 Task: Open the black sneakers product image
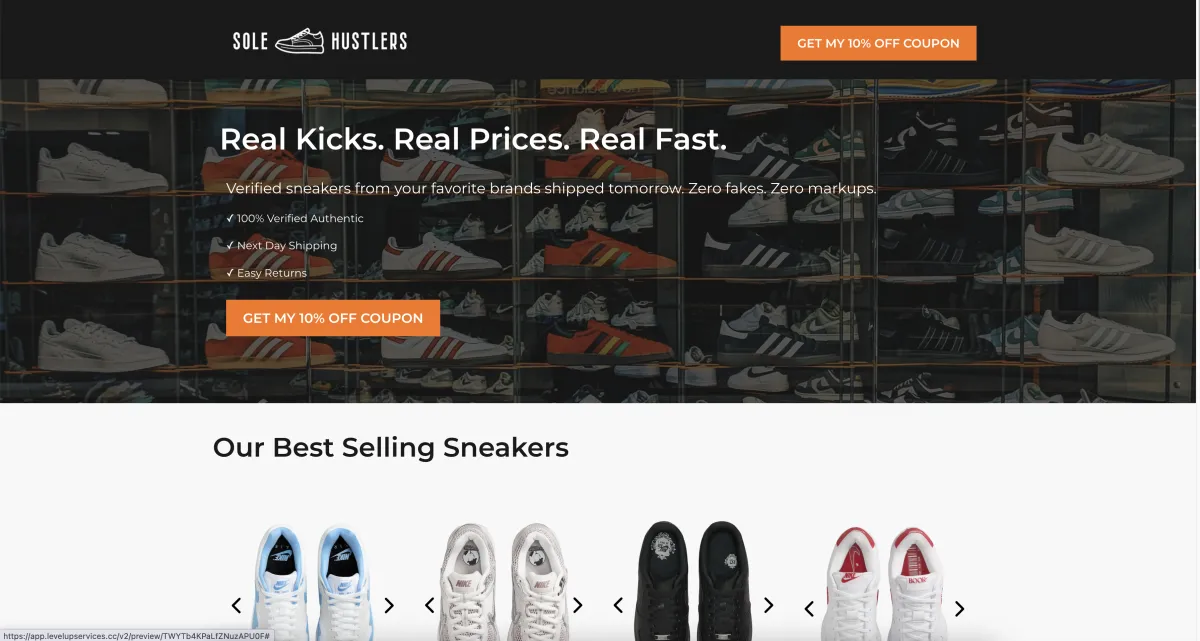point(693,581)
